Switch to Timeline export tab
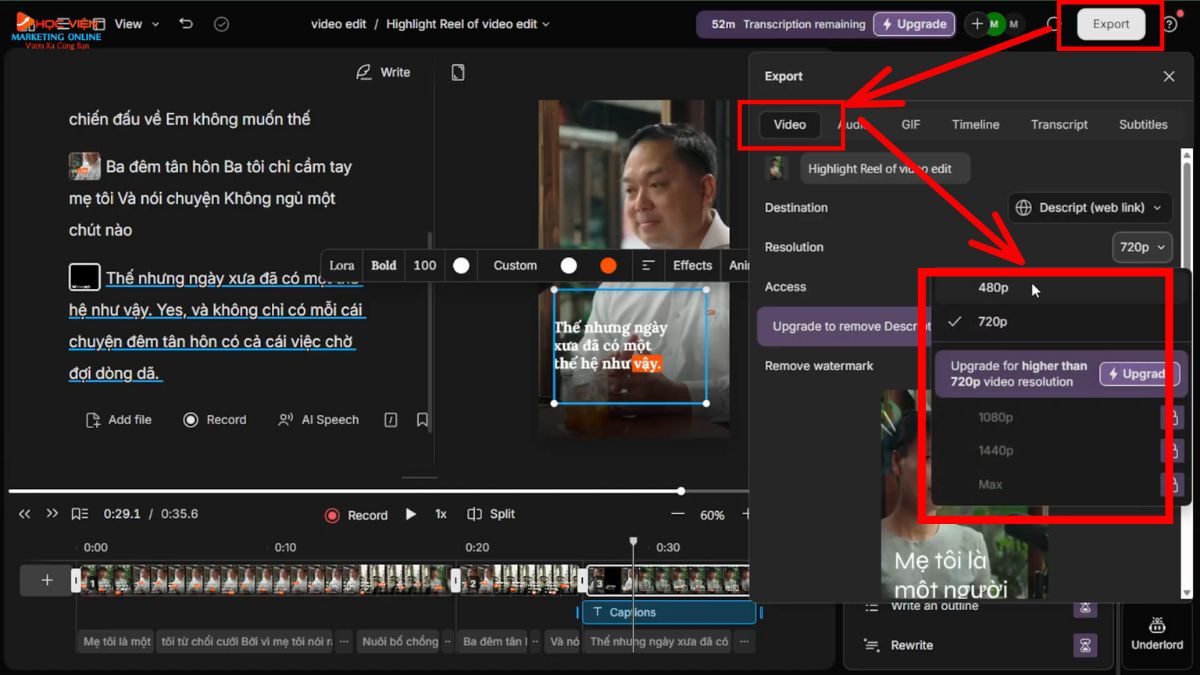1200x675 pixels. tap(976, 125)
